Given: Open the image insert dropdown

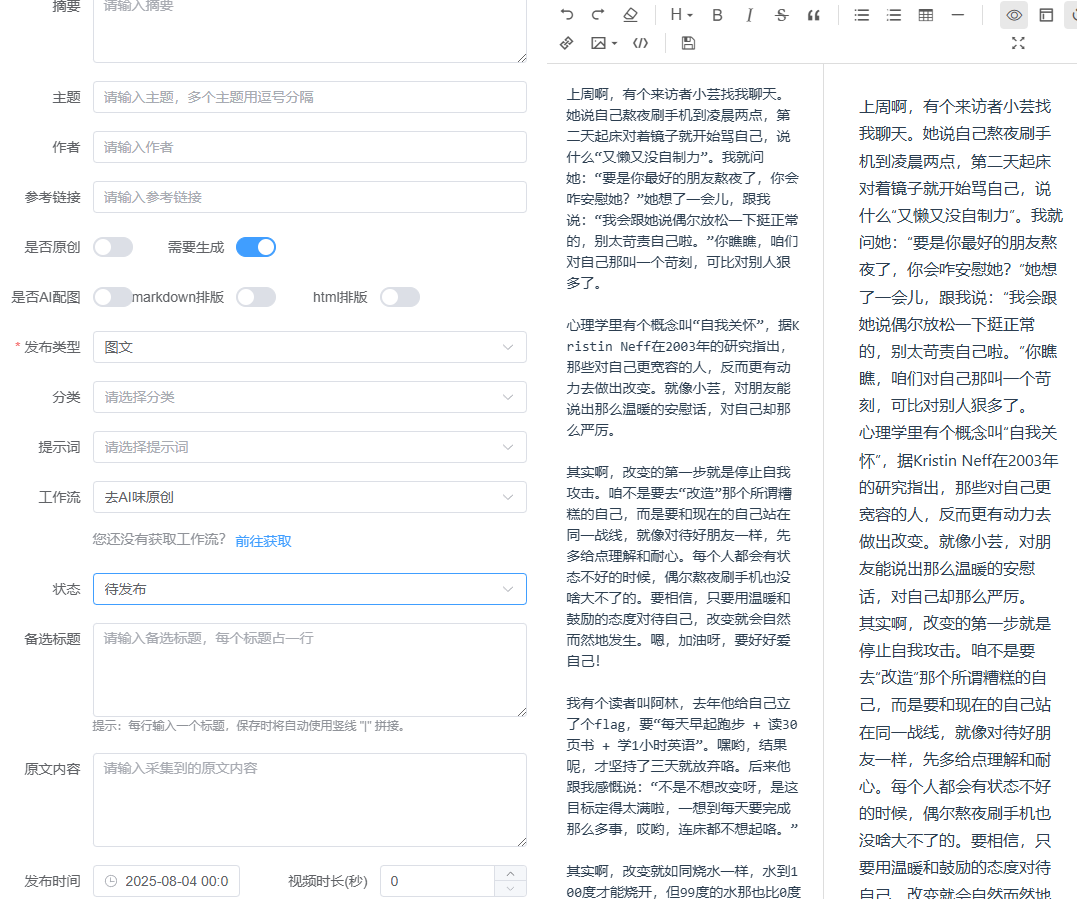Looking at the screenshot, I should (604, 43).
